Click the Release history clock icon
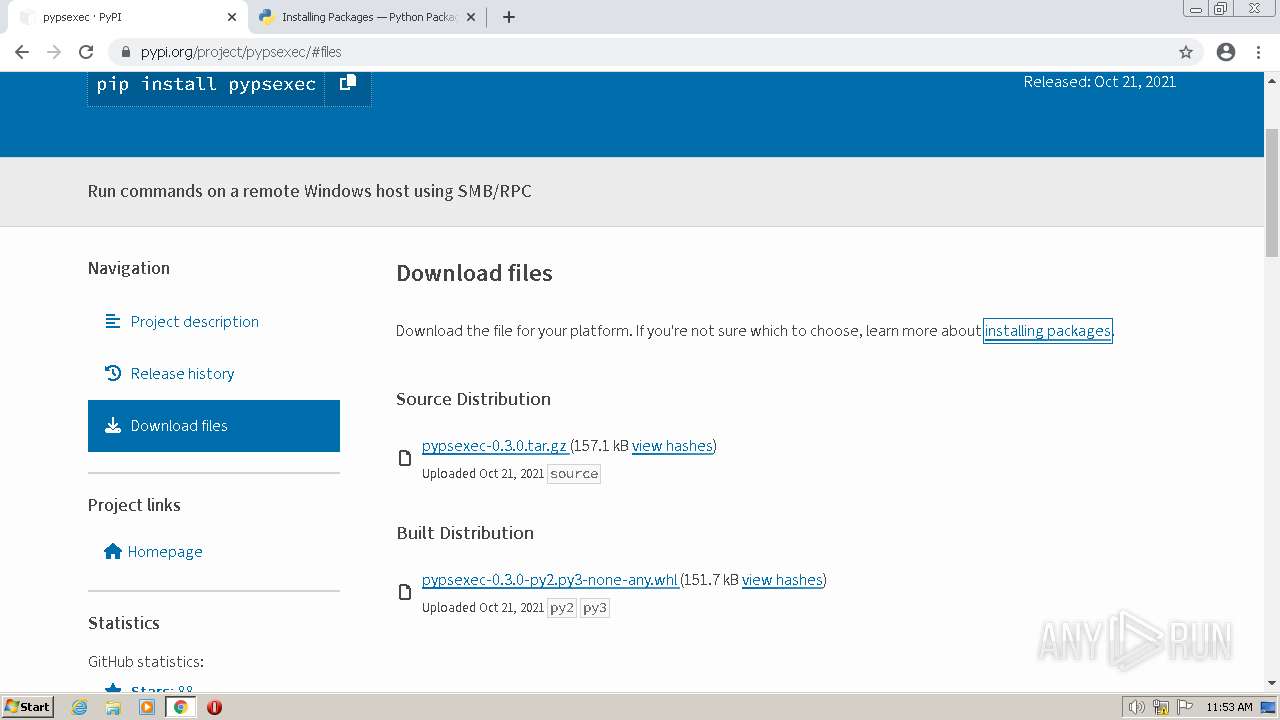The height and width of the screenshot is (720, 1280). pos(112,373)
